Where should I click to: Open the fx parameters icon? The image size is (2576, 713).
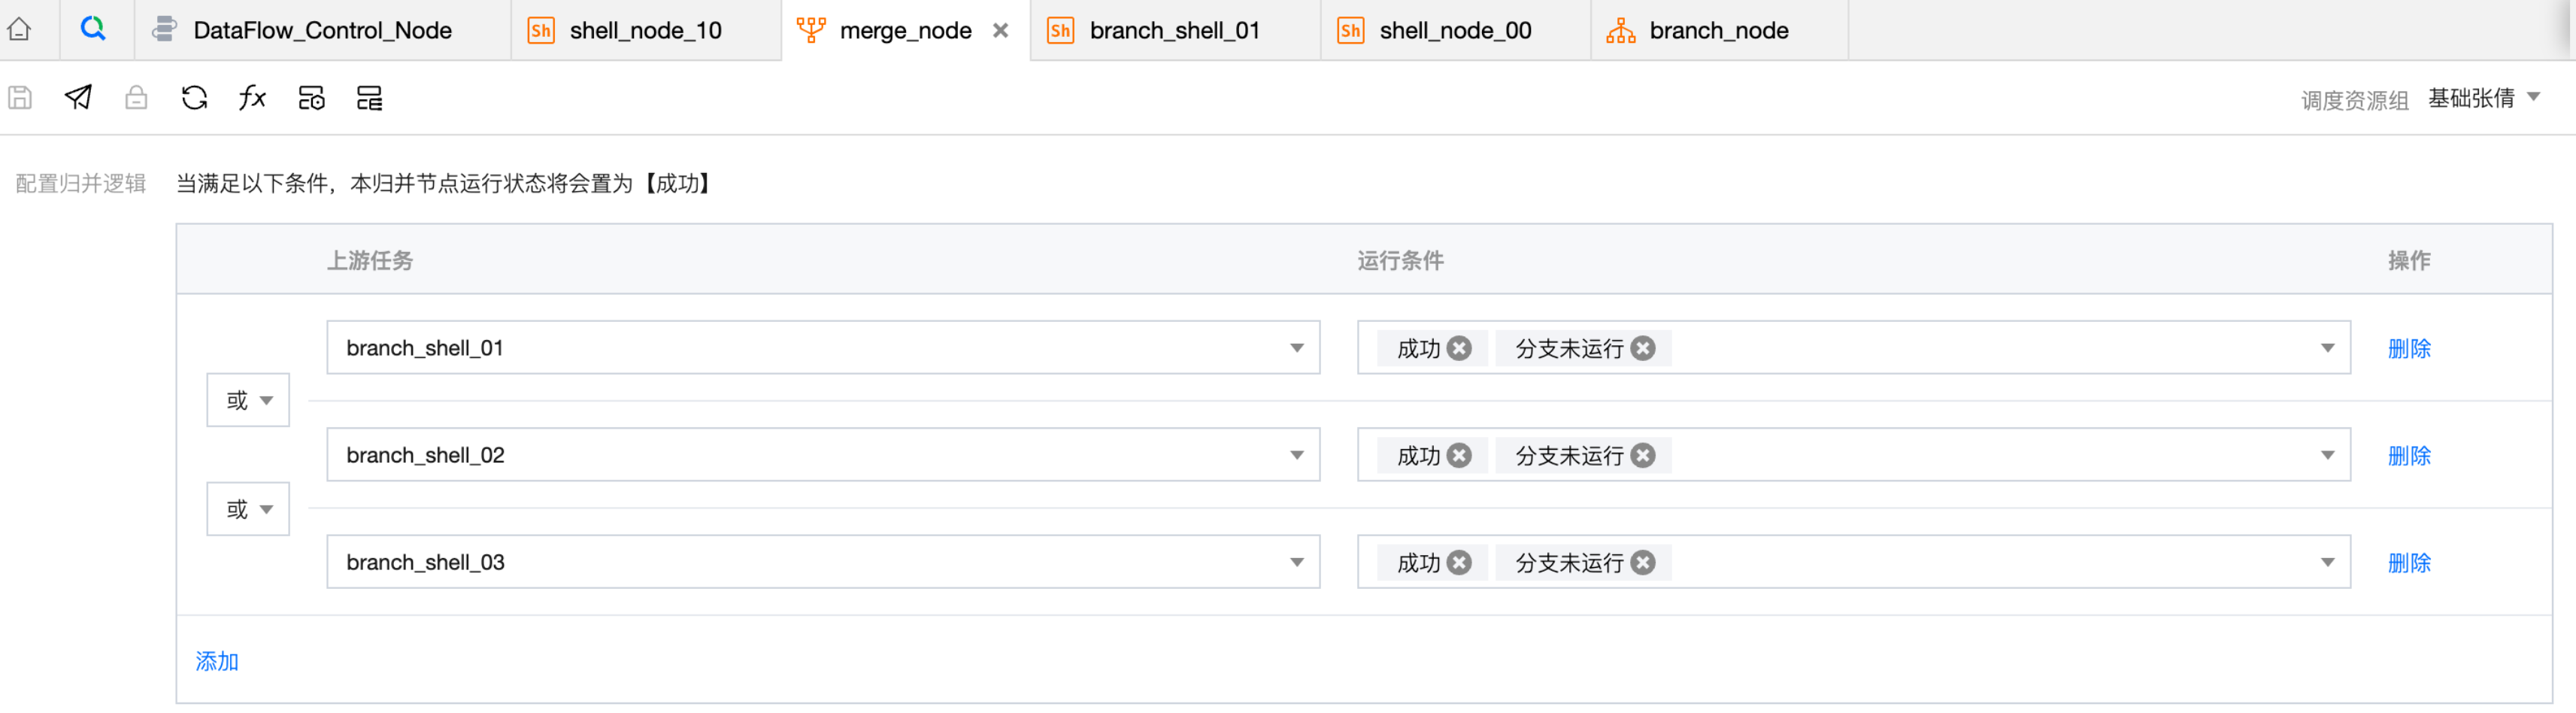(252, 97)
